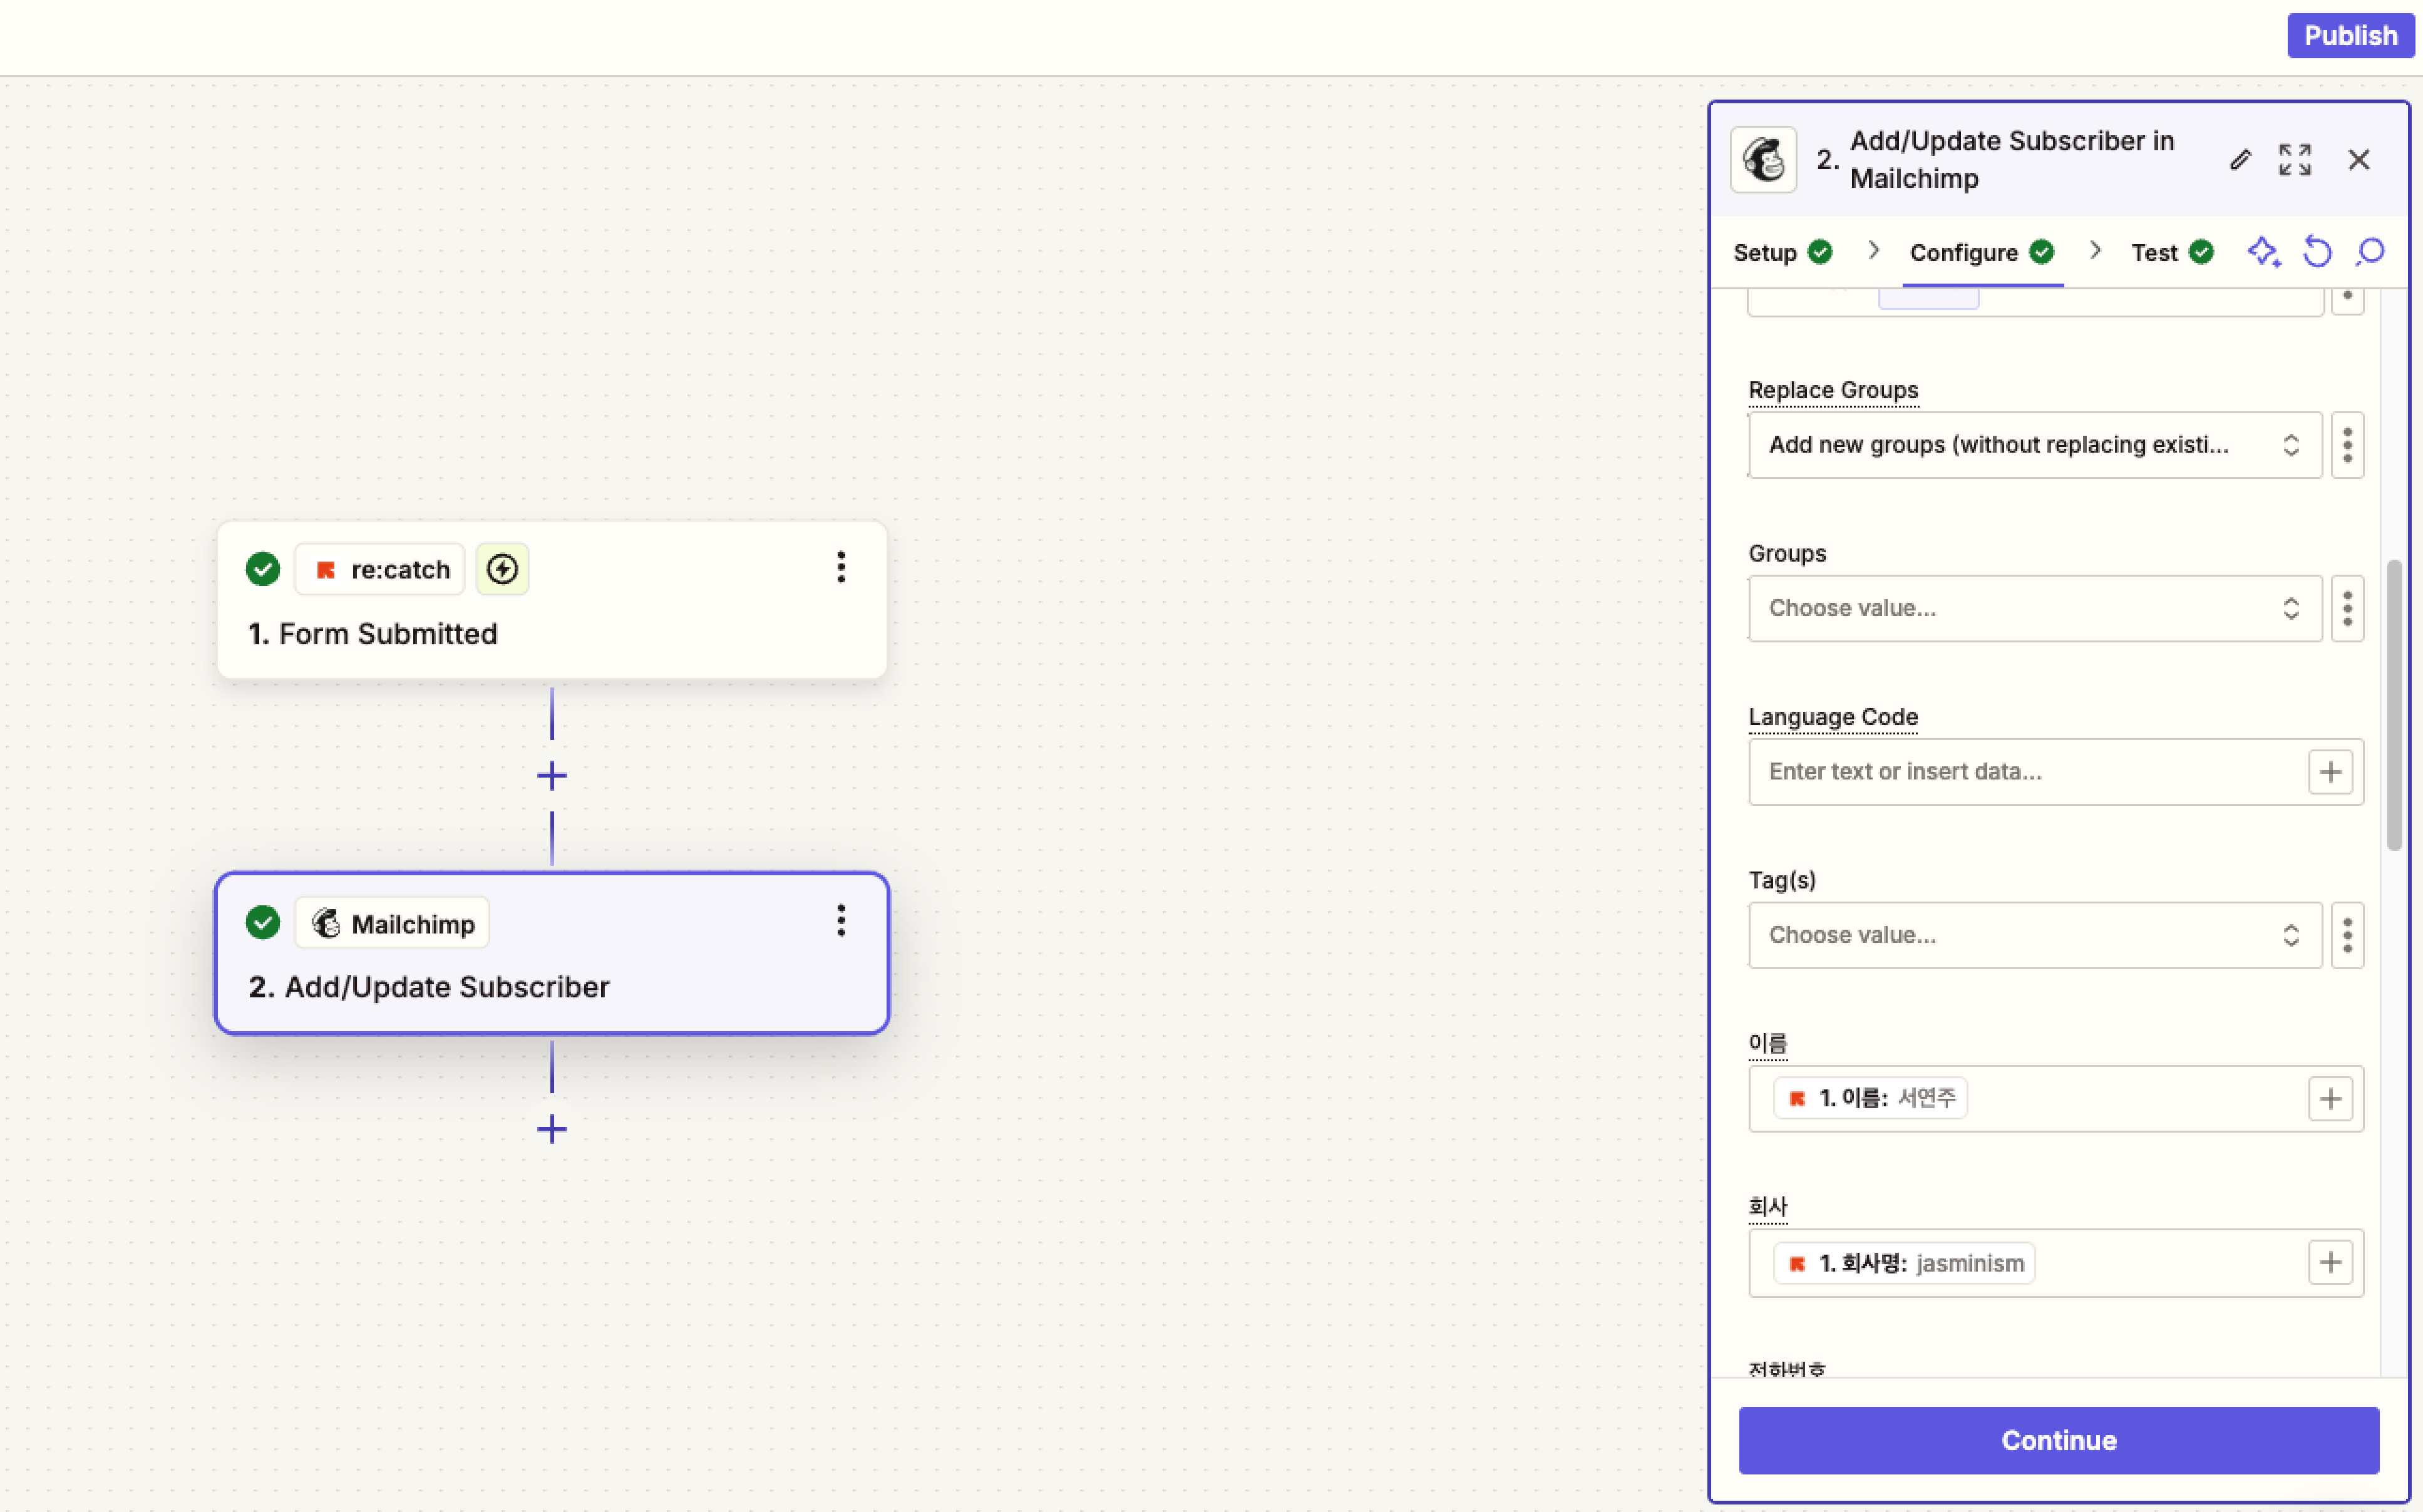
Task: Open the Groups value dropdown
Action: coord(2034,608)
